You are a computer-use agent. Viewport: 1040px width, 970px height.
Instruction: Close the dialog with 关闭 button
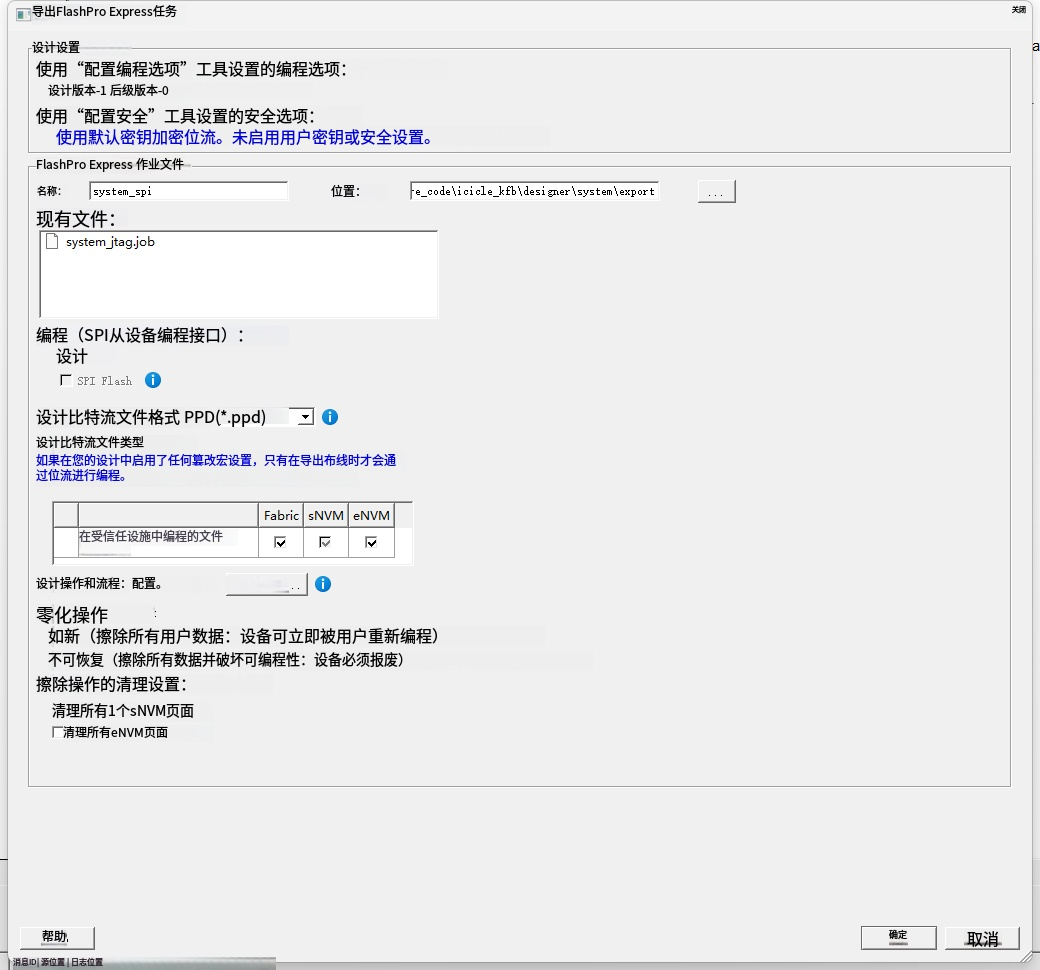pyautogui.click(x=1018, y=9)
